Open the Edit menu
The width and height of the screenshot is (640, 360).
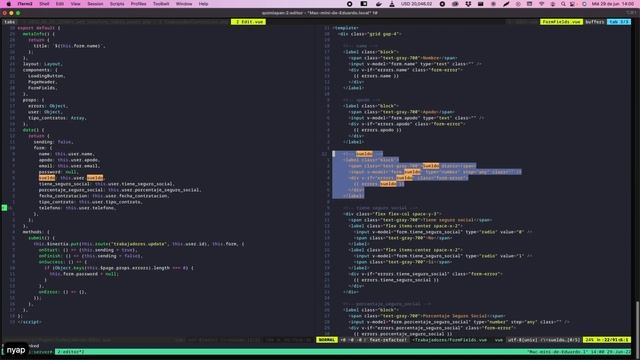pos(60,4)
